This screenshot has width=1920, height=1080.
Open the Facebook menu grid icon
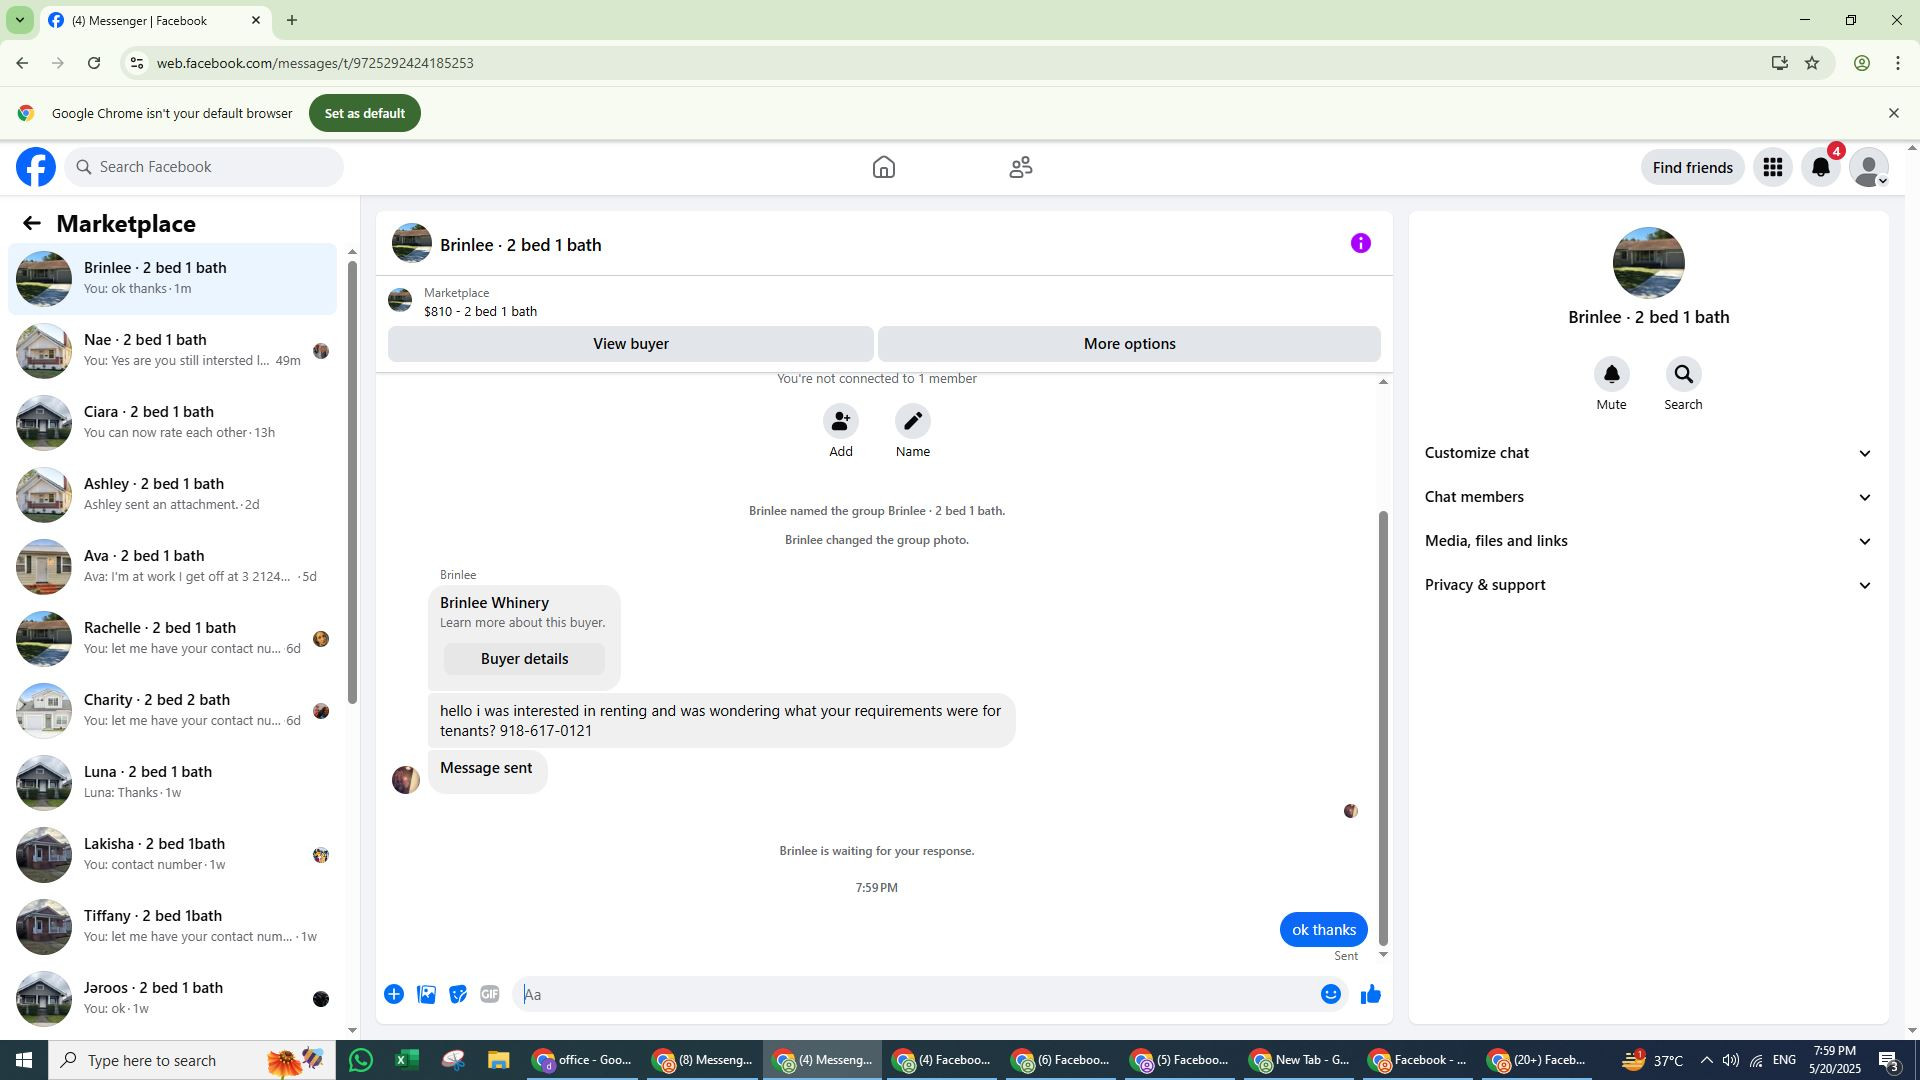pos(1772,168)
